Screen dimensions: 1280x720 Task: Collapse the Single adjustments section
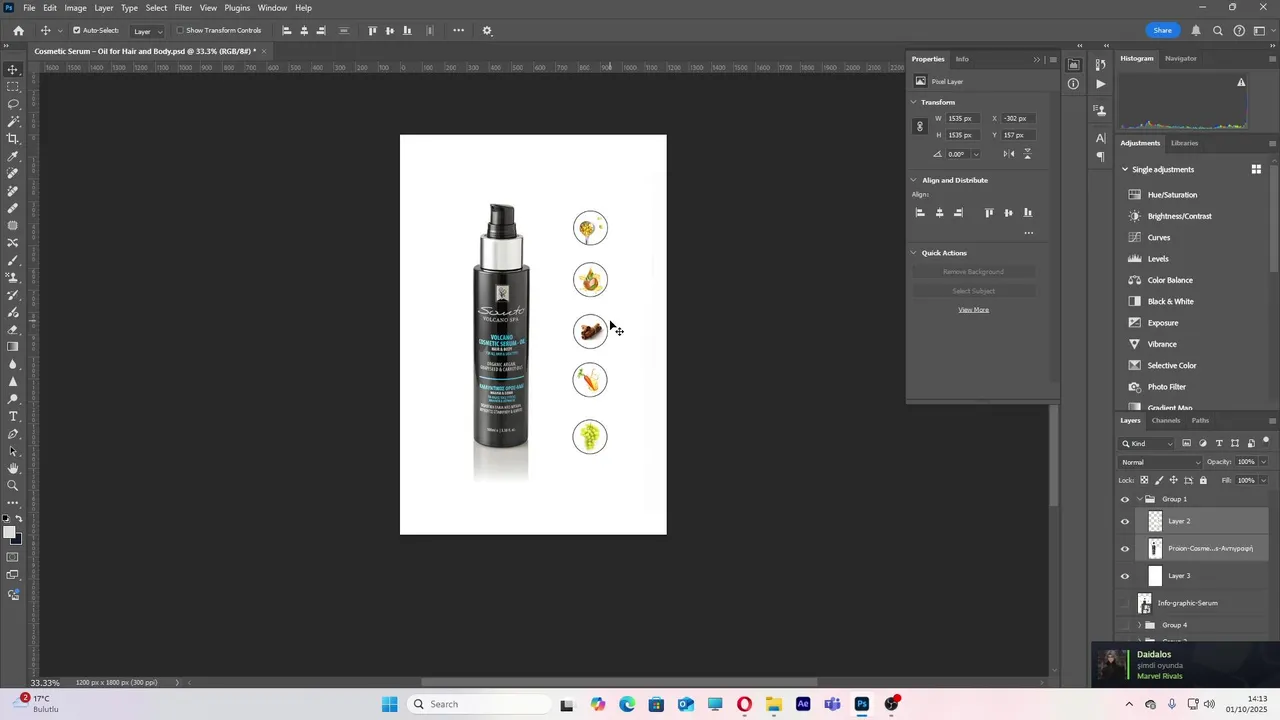pos(1125,169)
